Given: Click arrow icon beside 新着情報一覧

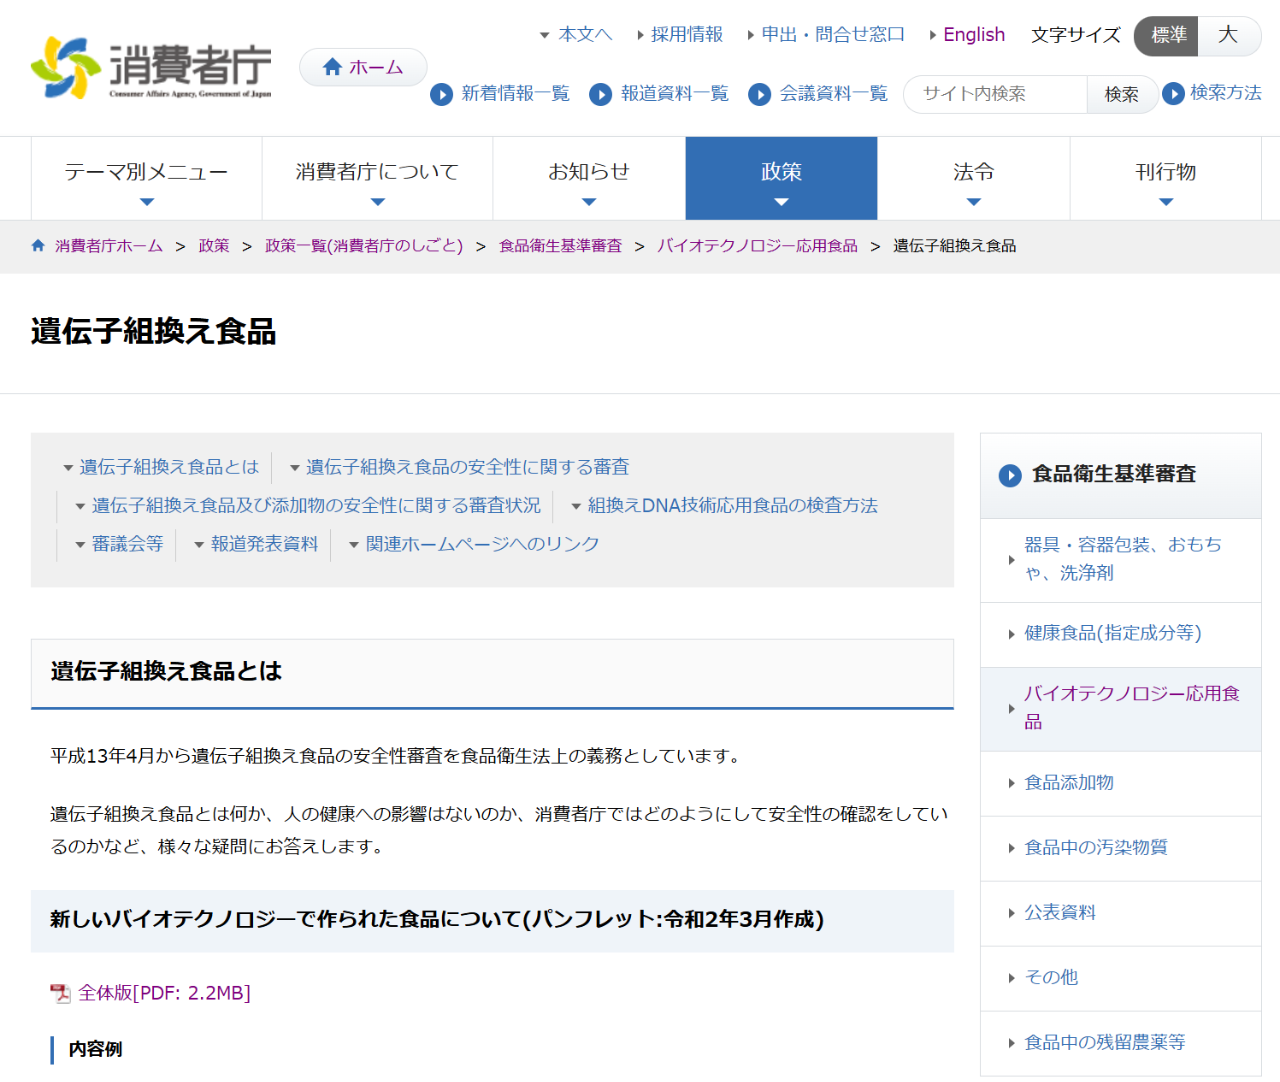Looking at the screenshot, I should [x=441, y=94].
